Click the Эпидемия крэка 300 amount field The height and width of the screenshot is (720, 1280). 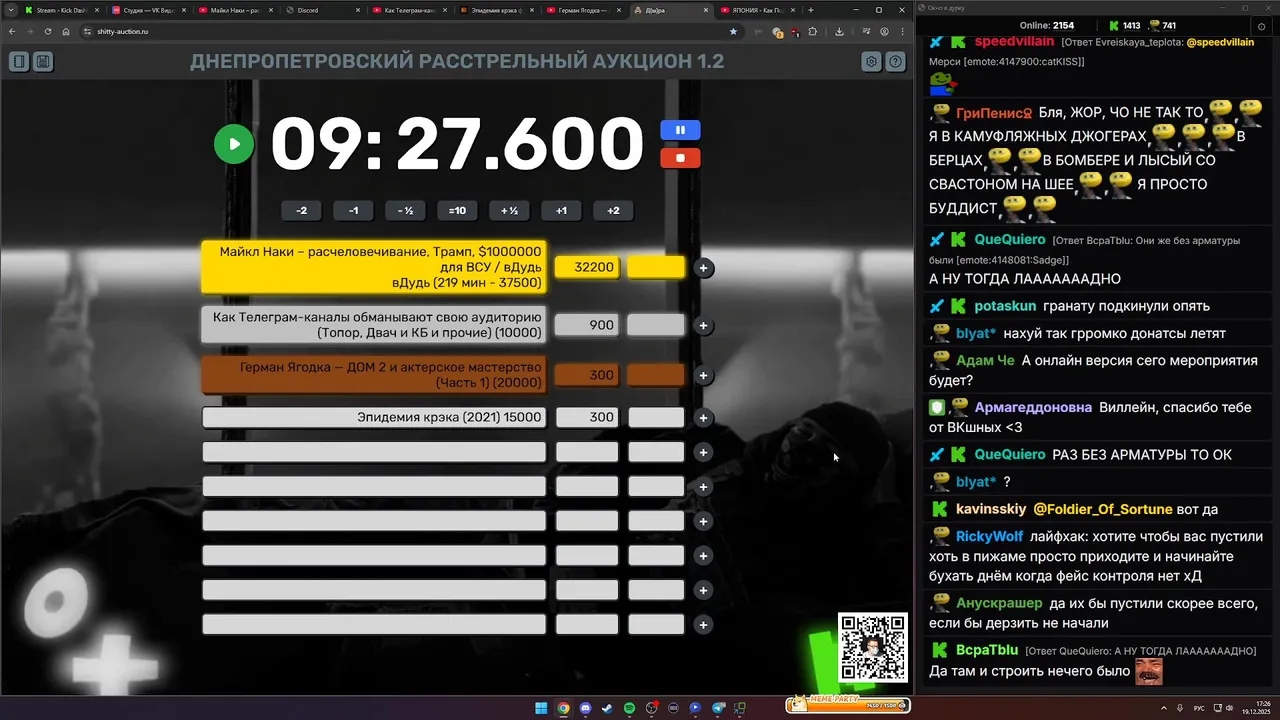[x=587, y=417]
